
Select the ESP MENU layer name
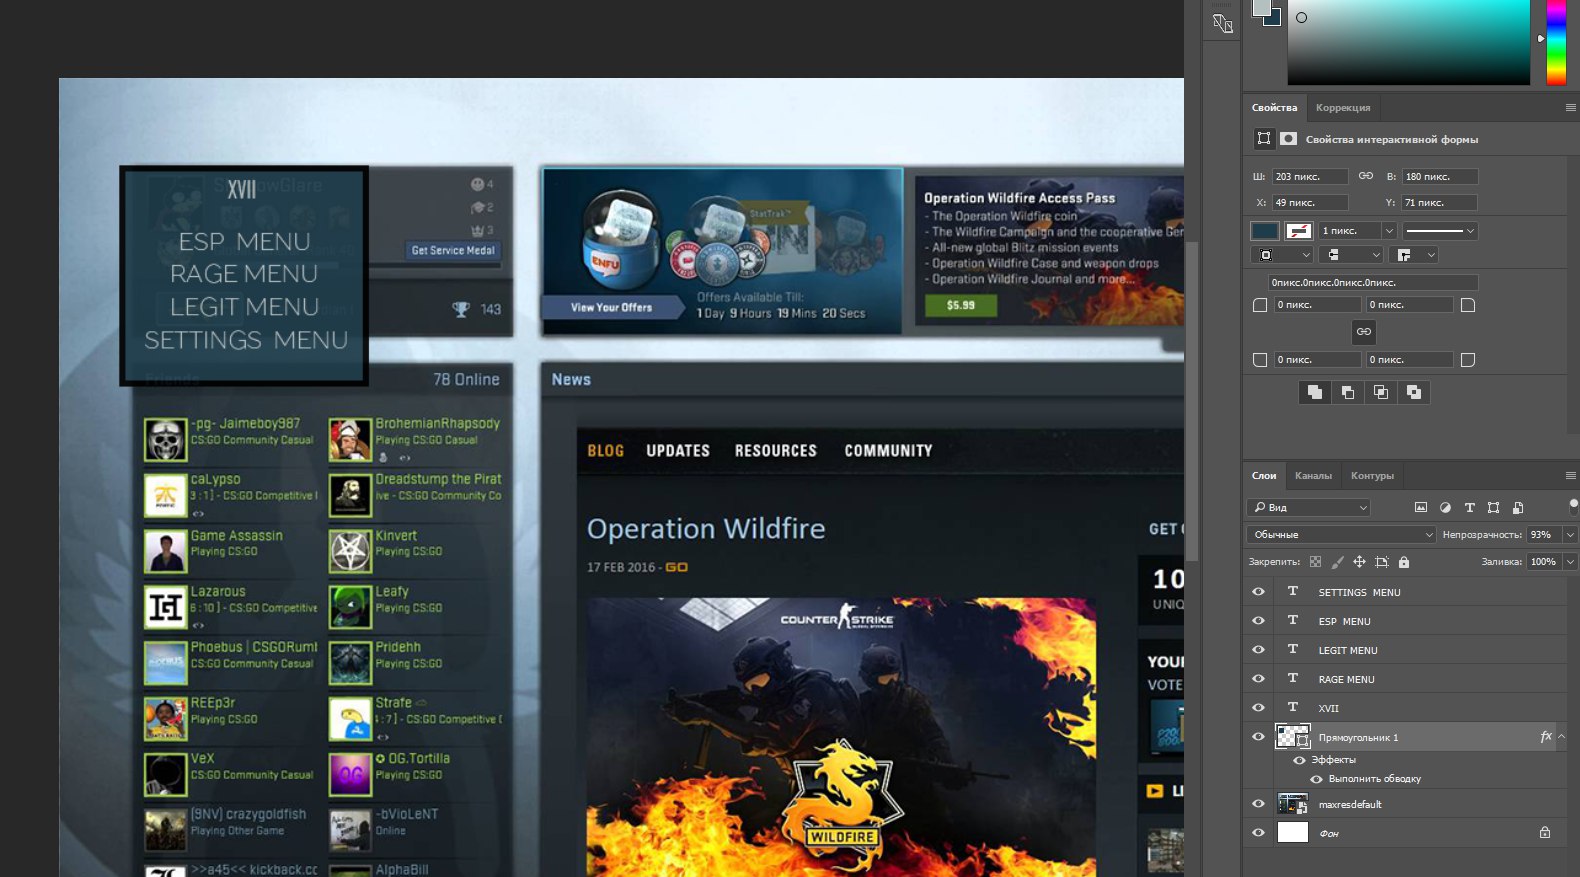point(1344,621)
